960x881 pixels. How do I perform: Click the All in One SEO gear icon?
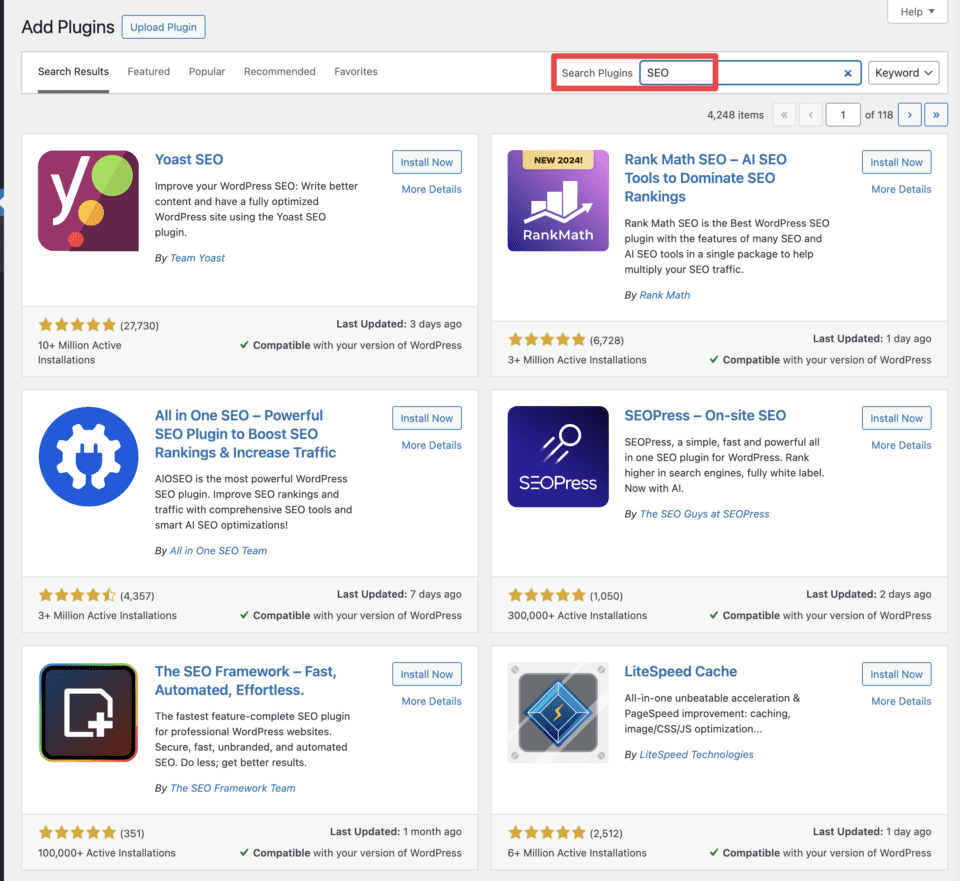[88, 457]
